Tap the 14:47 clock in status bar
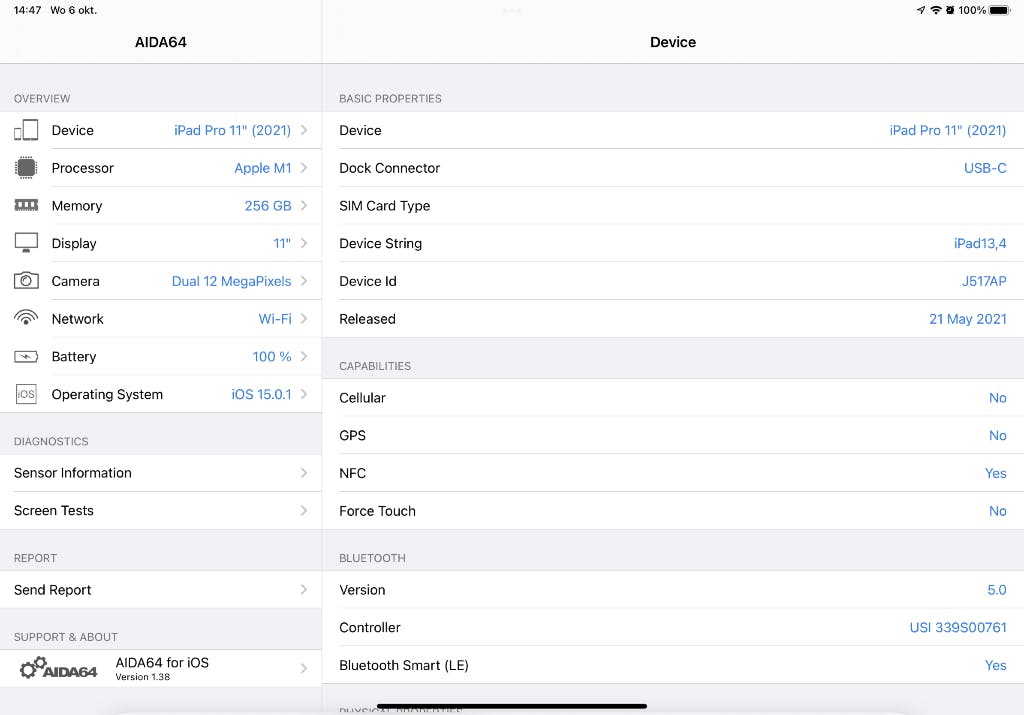Screen dimensions: 1024x715 click(27, 10)
